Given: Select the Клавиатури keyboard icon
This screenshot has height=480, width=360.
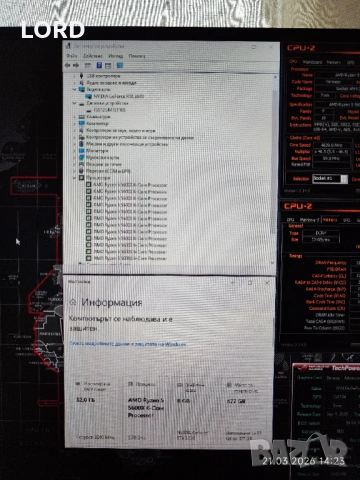Looking at the screenshot, I should [81, 117].
